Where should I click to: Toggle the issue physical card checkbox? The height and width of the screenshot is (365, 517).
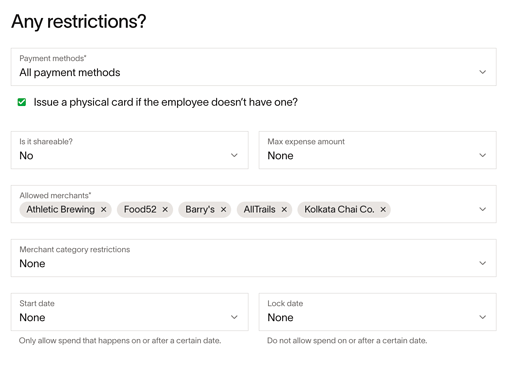tap(22, 102)
